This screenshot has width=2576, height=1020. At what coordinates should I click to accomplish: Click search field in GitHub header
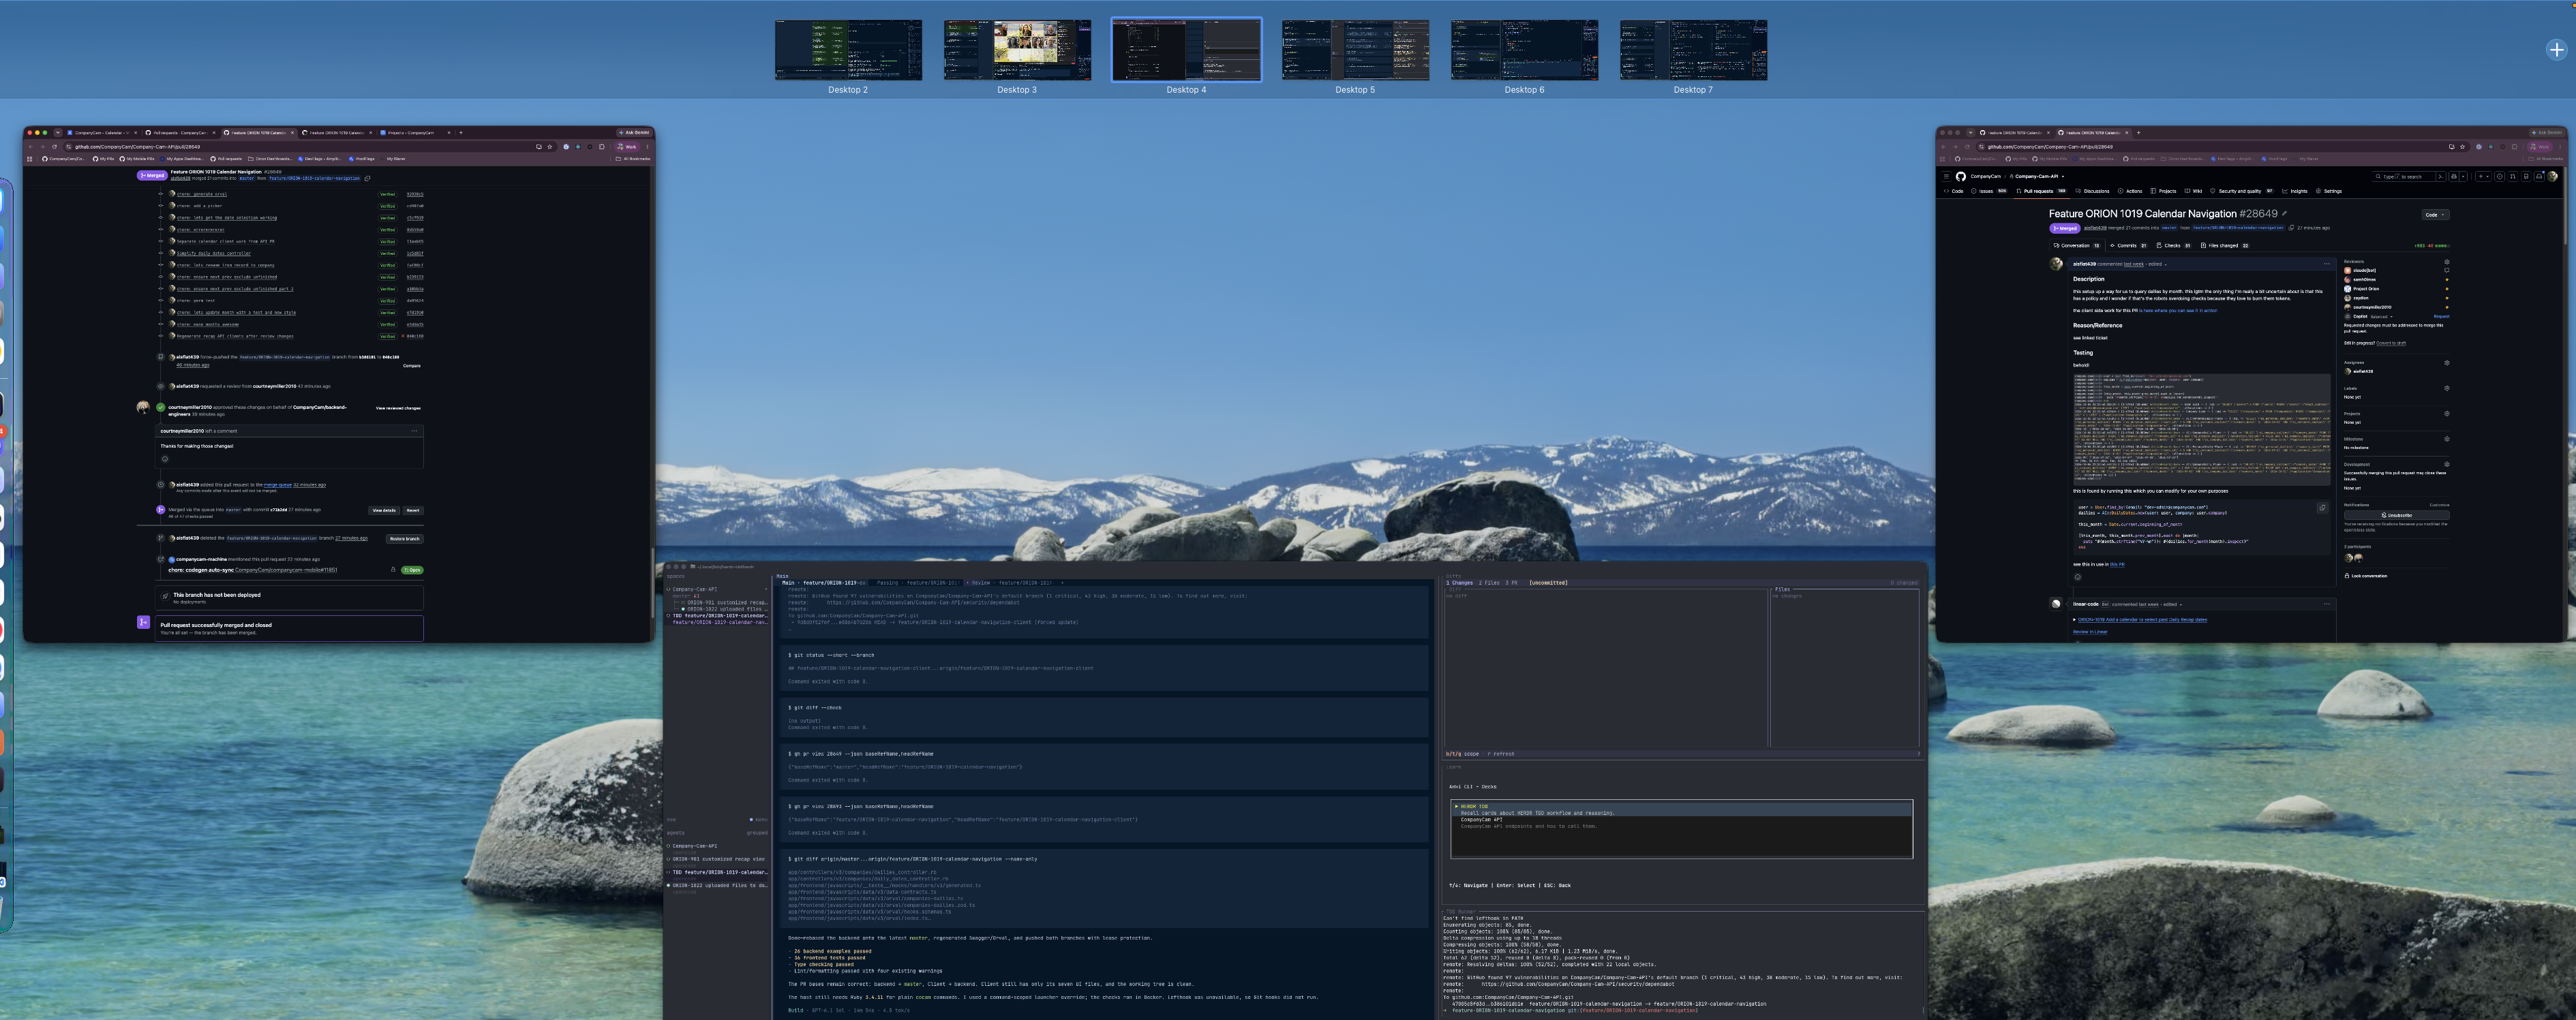tap(2403, 177)
